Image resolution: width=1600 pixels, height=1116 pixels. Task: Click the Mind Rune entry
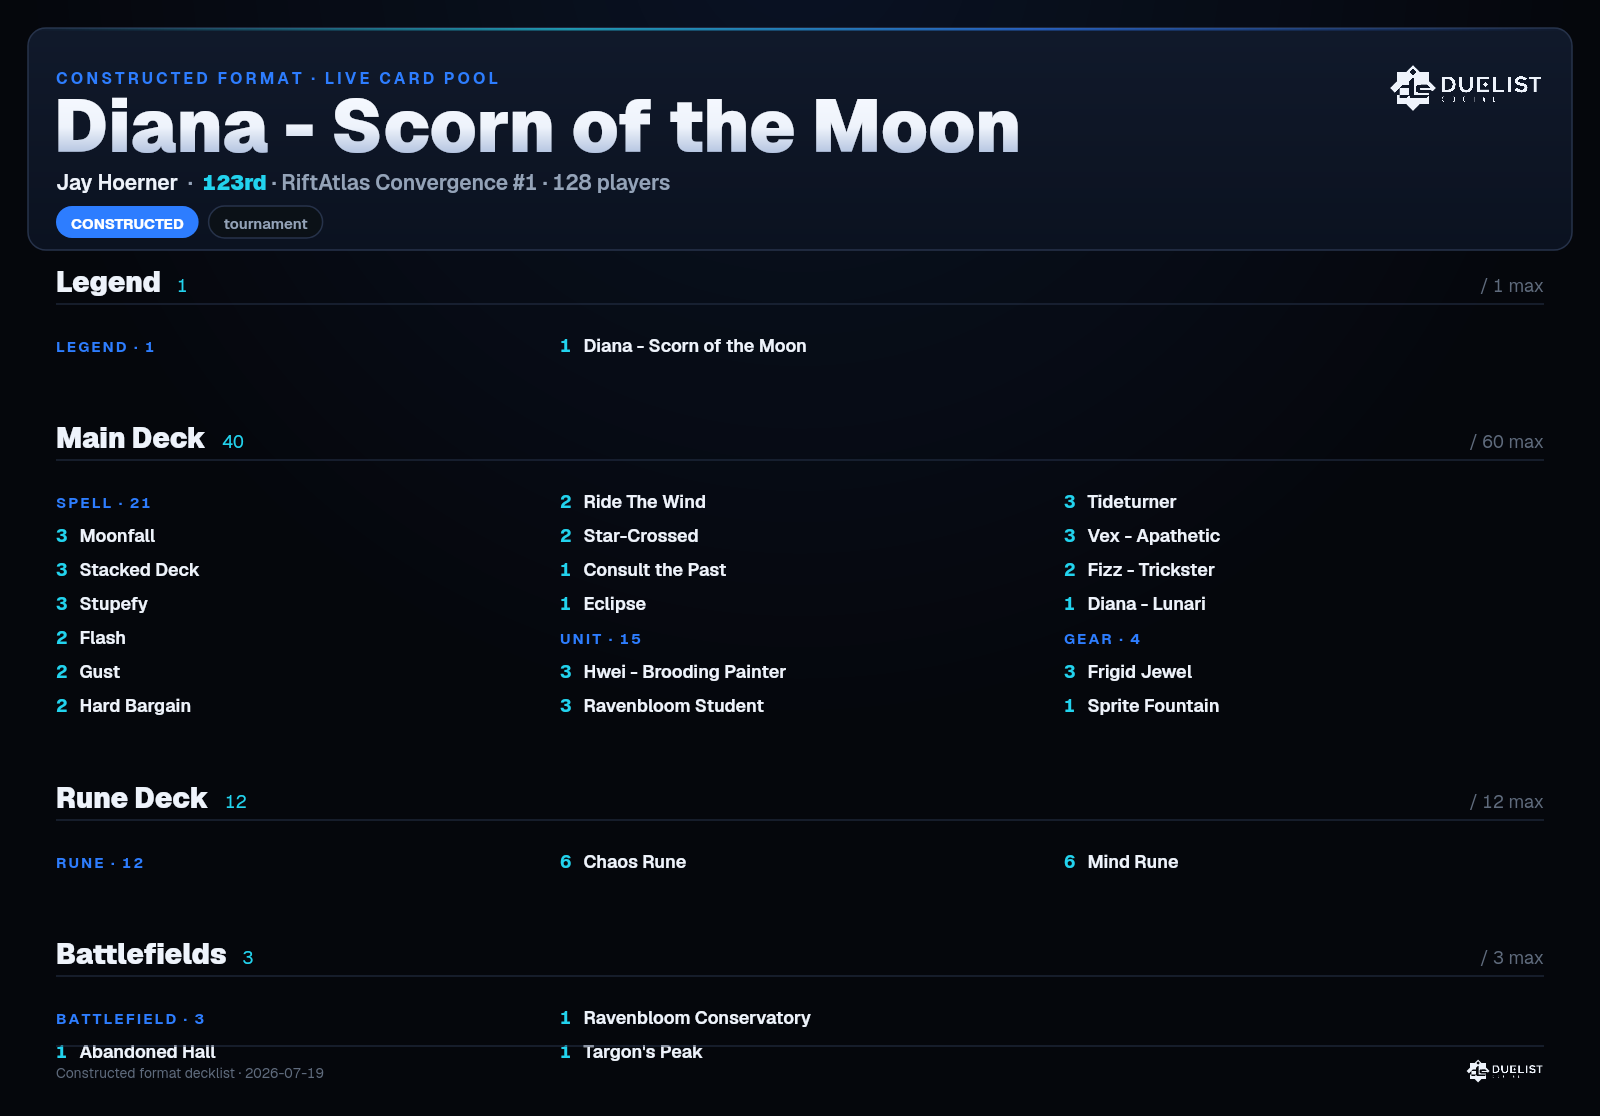point(1121,862)
